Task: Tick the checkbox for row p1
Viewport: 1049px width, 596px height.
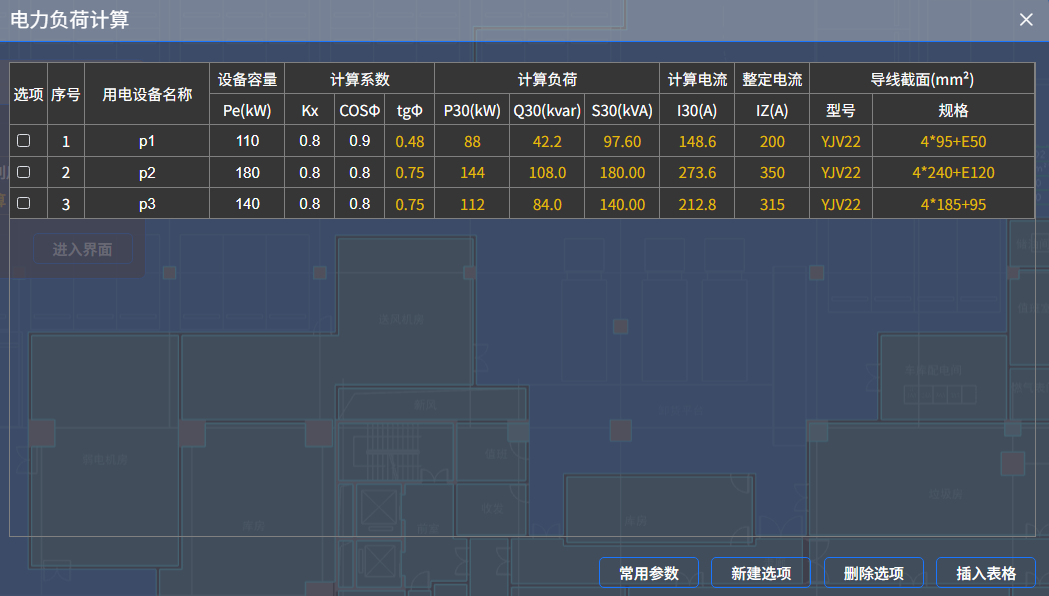Action: (x=24, y=141)
